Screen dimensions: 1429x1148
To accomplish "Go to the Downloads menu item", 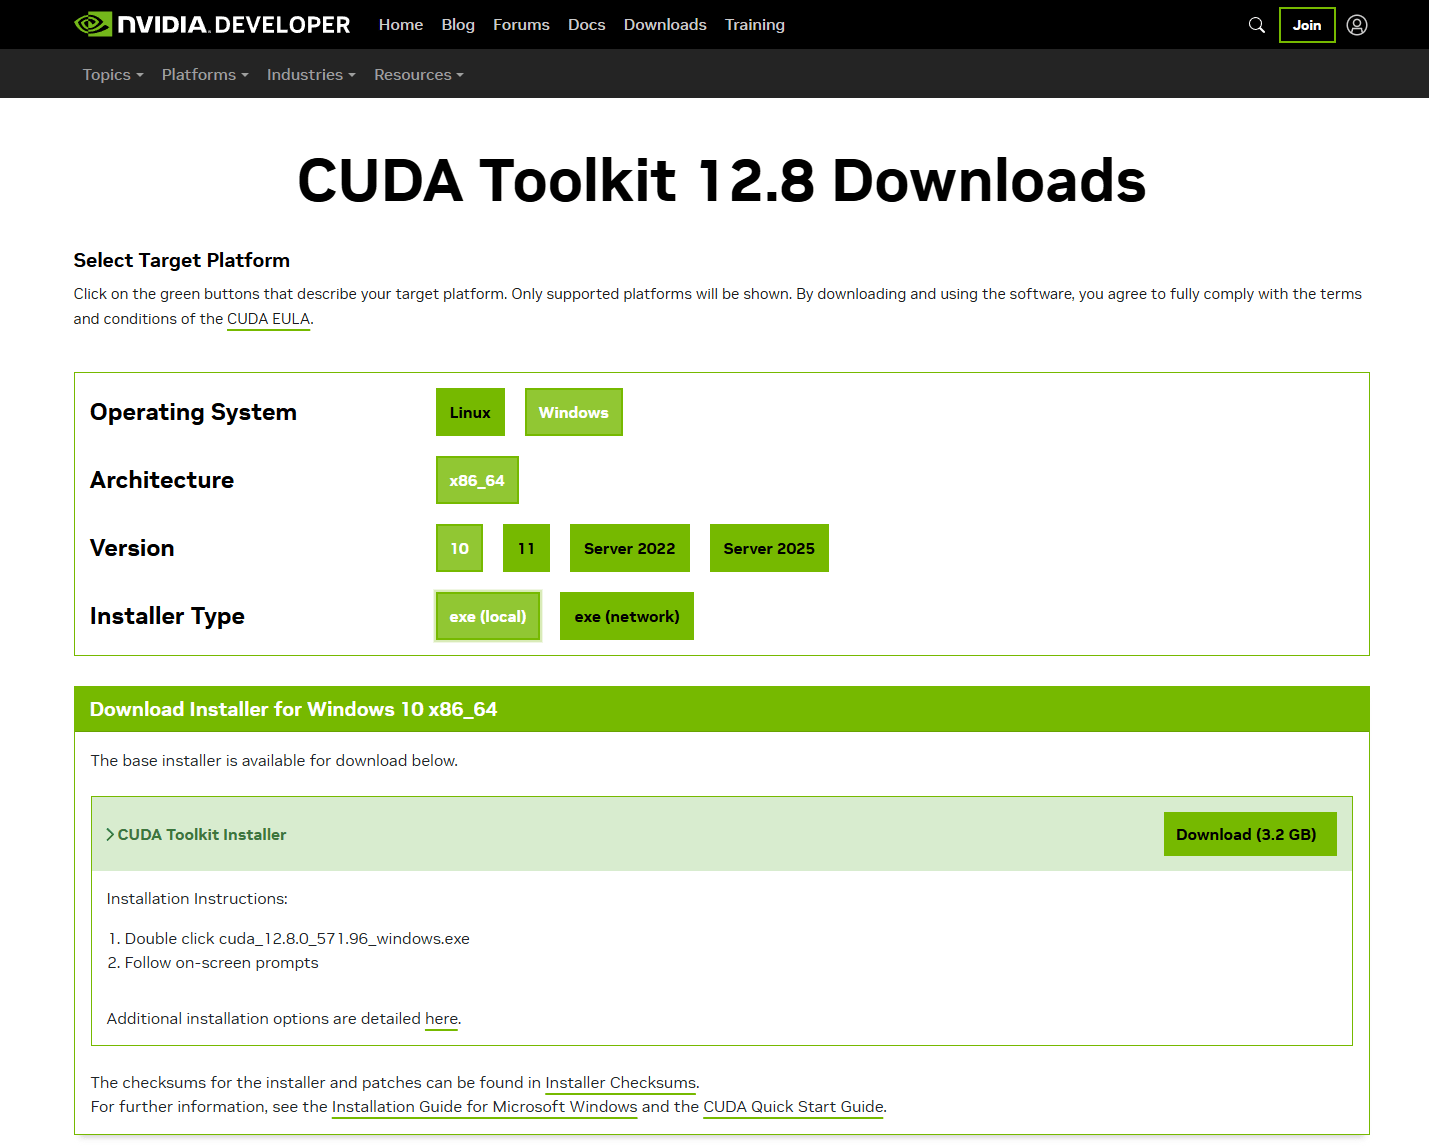I will tap(665, 25).
